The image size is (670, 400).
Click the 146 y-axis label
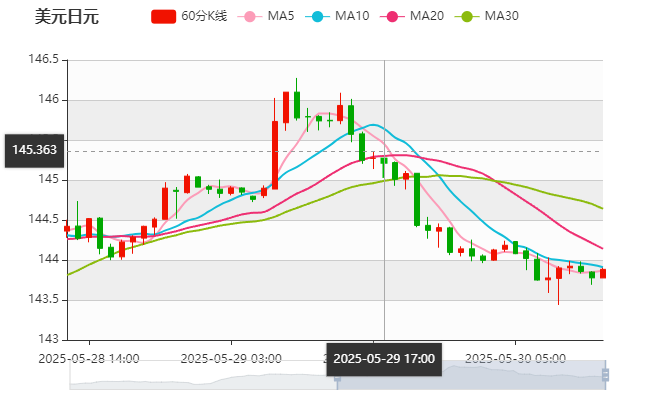pyautogui.click(x=48, y=100)
